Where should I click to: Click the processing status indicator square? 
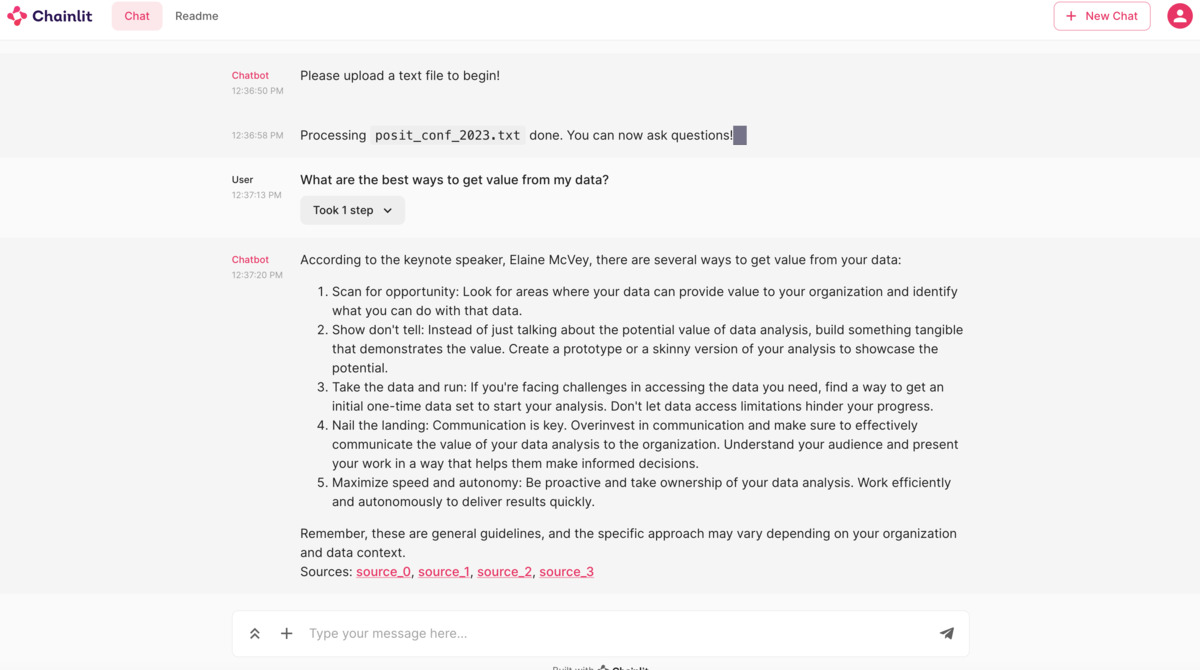(x=739, y=134)
